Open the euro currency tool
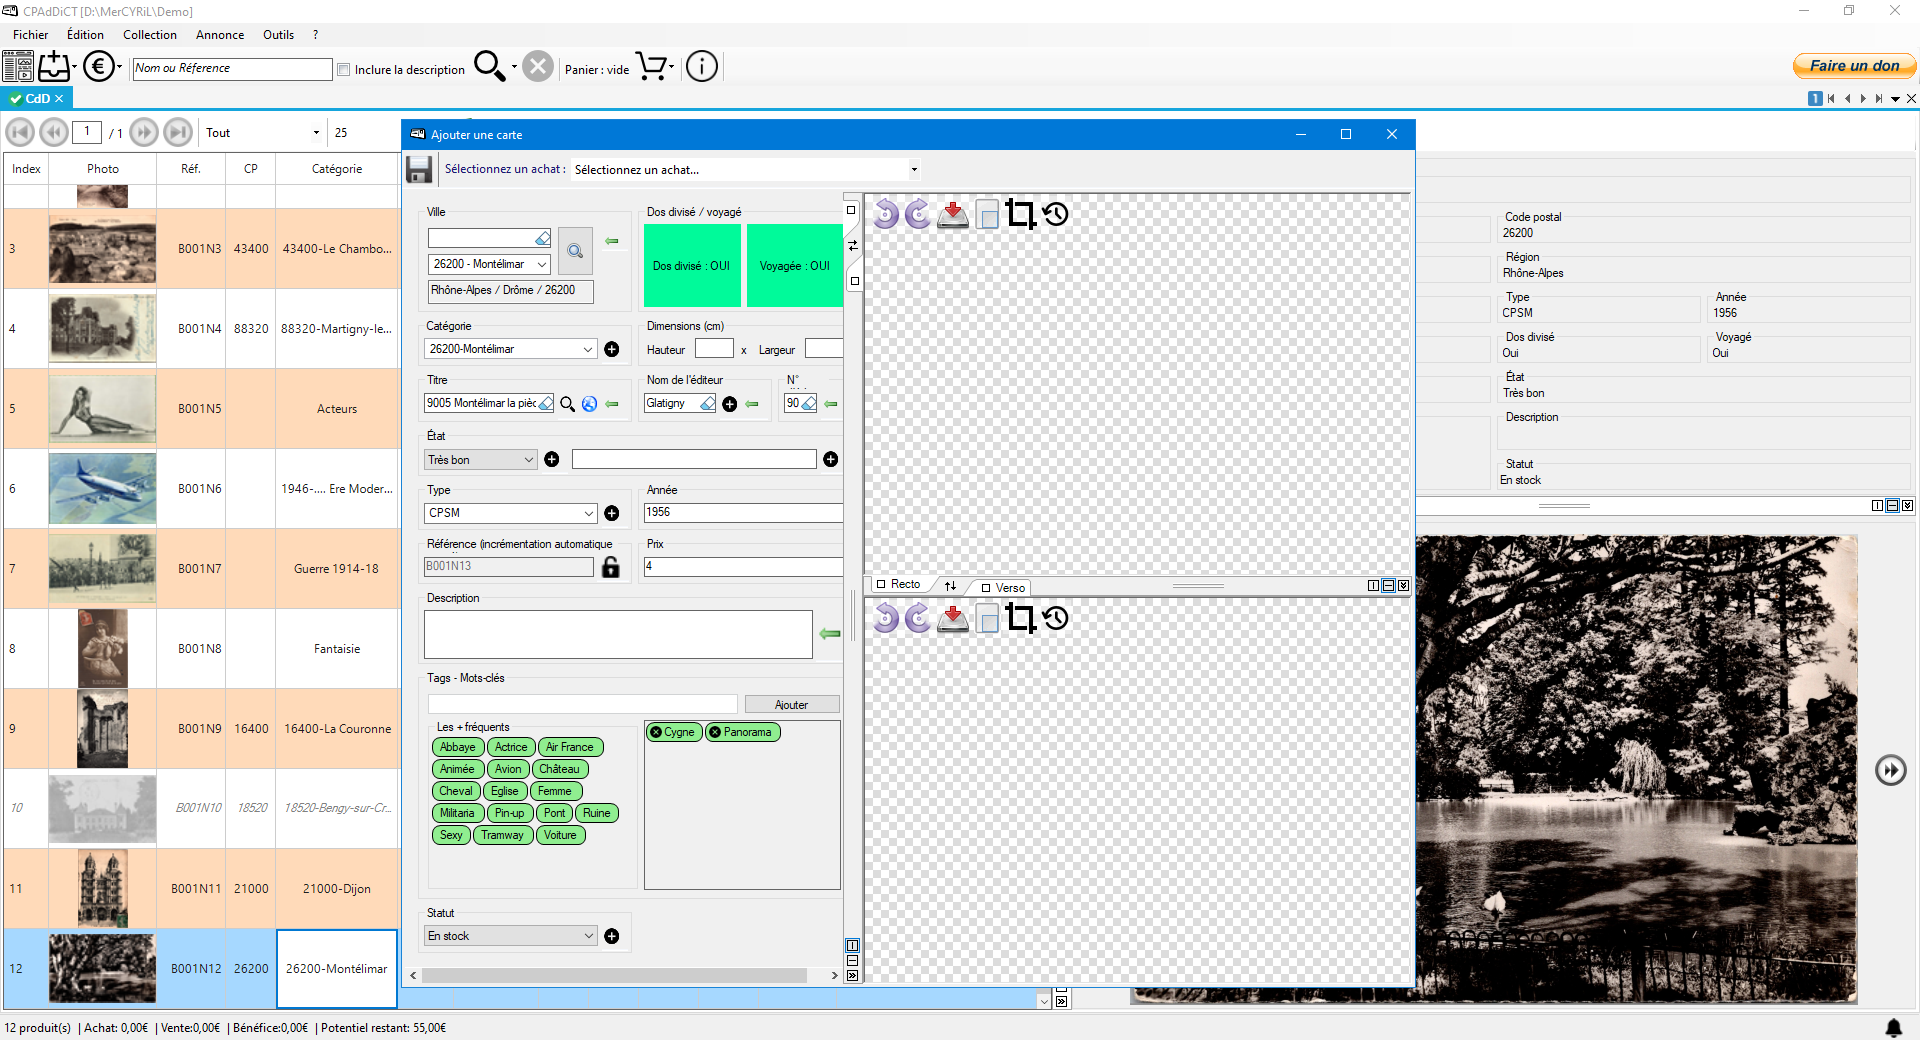This screenshot has height=1040, width=1920. click(98, 67)
